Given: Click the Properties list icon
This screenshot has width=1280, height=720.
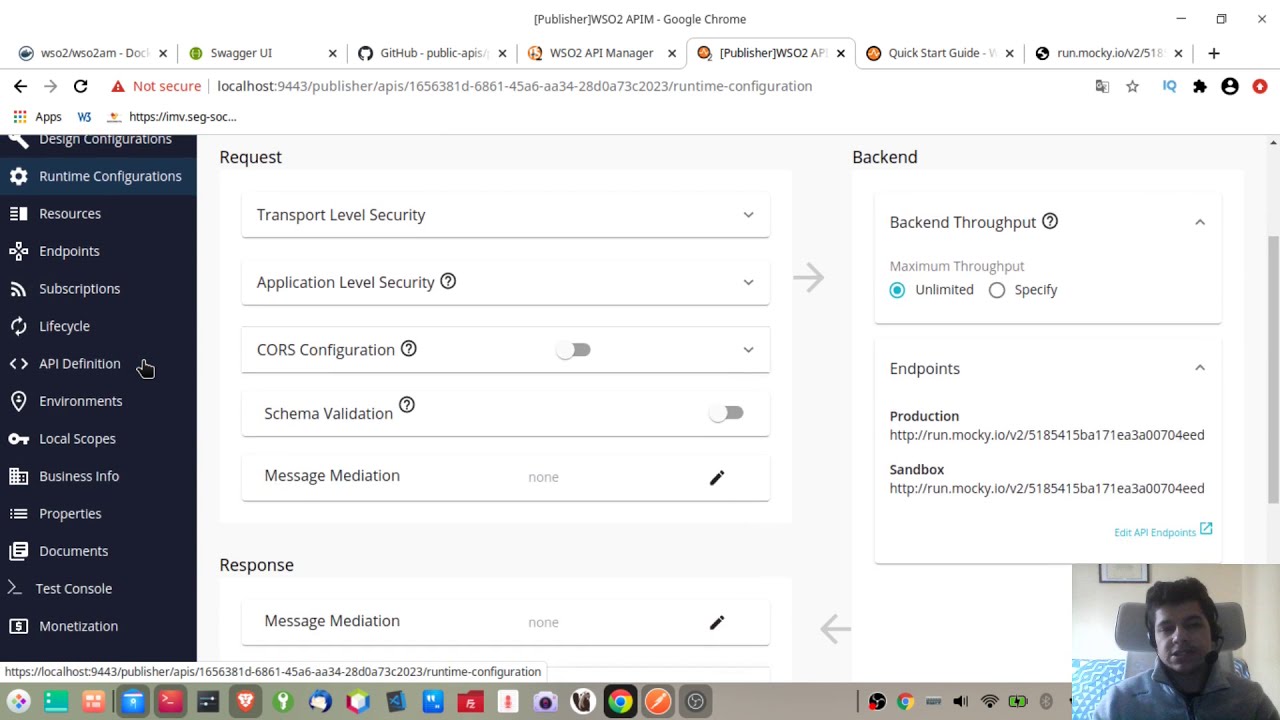Looking at the screenshot, I should (x=18, y=513).
